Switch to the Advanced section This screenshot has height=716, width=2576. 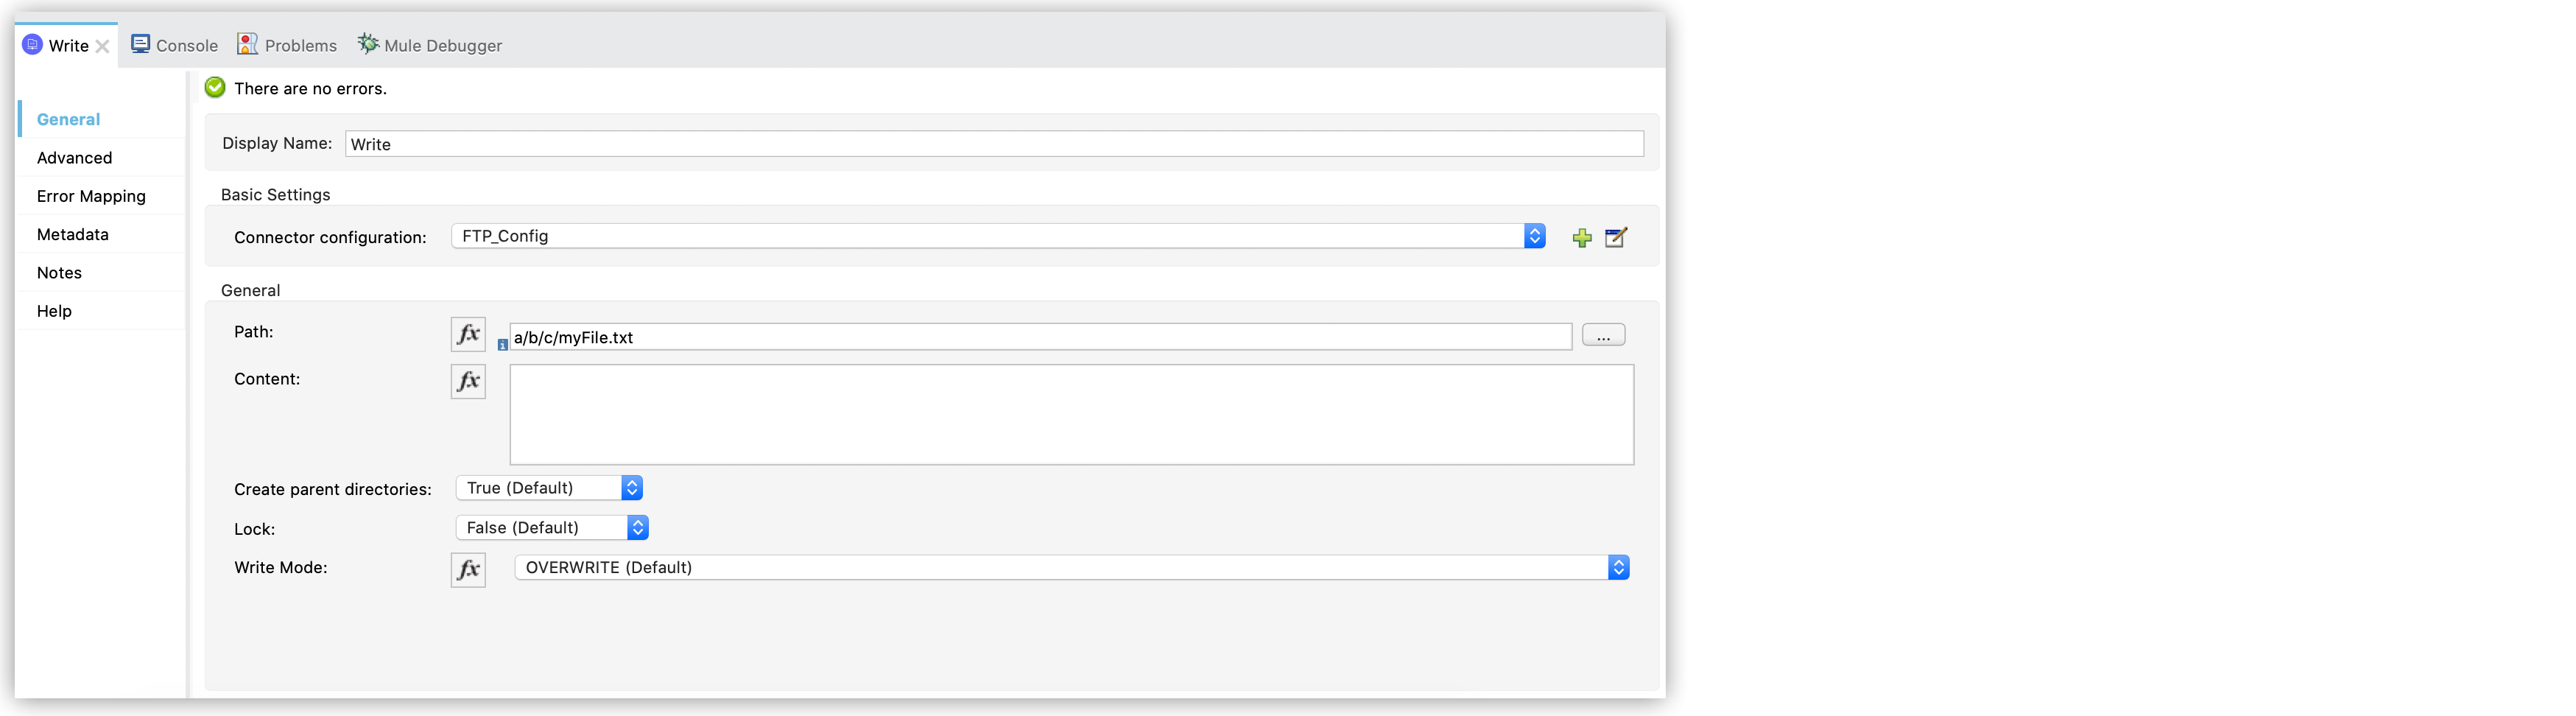tap(75, 158)
